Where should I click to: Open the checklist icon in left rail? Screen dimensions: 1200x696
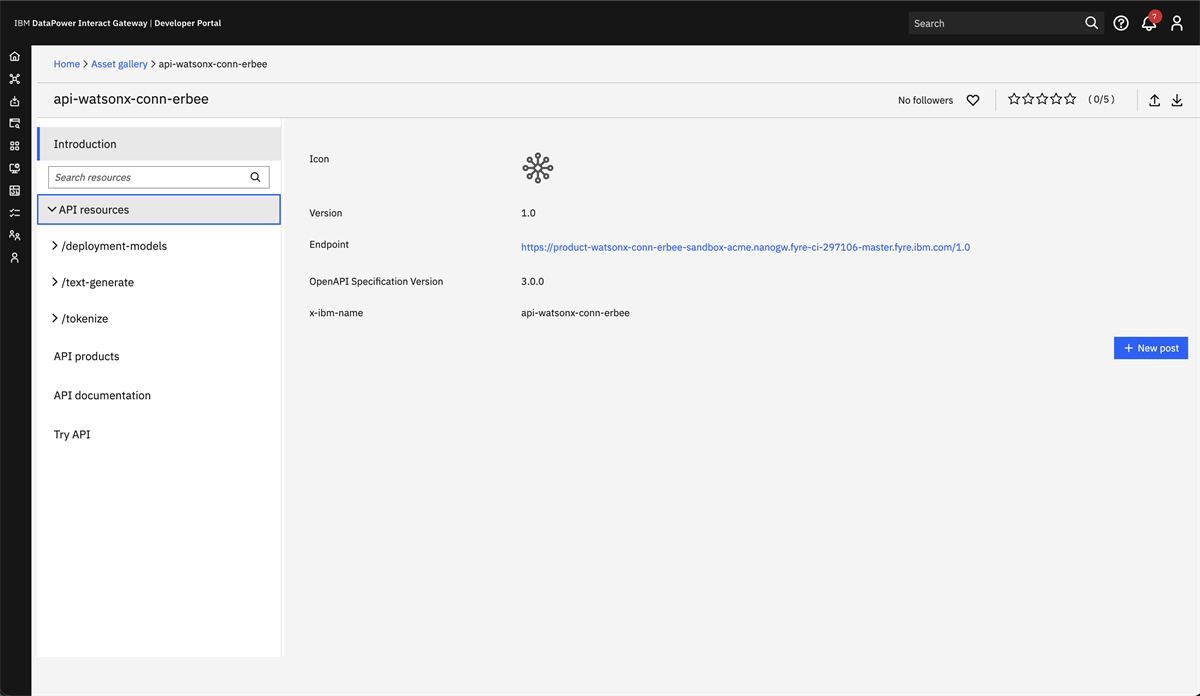point(14,213)
